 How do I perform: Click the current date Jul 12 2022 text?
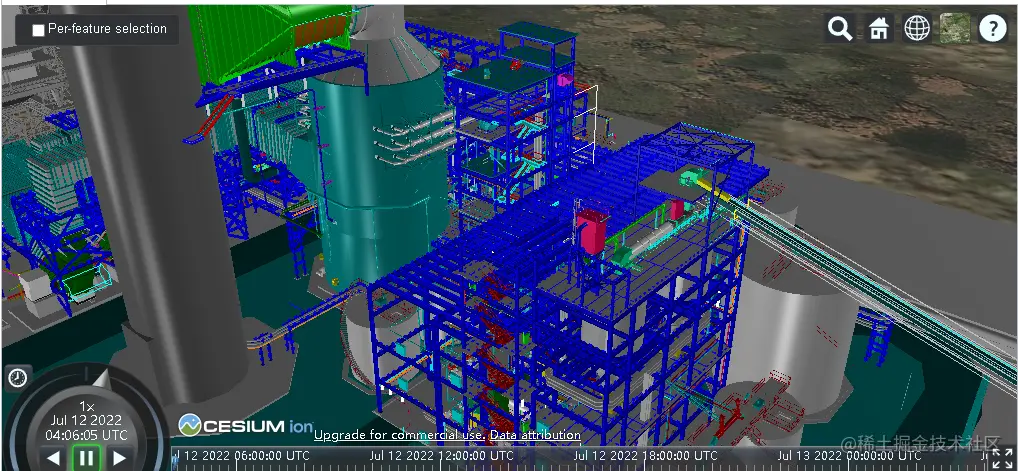pos(86,420)
